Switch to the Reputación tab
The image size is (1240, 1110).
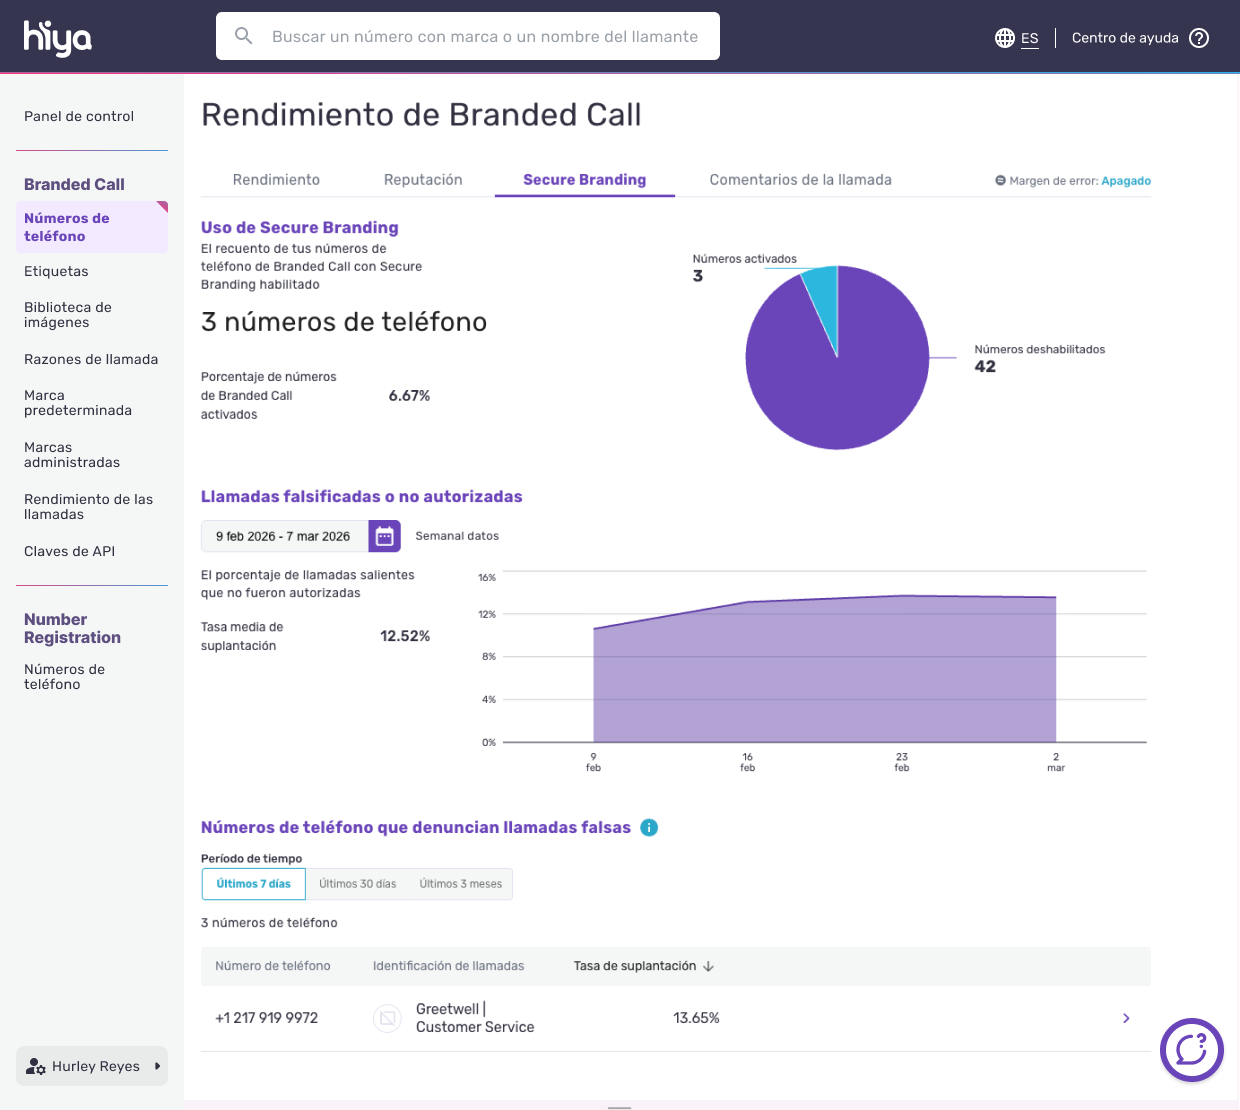click(x=423, y=180)
